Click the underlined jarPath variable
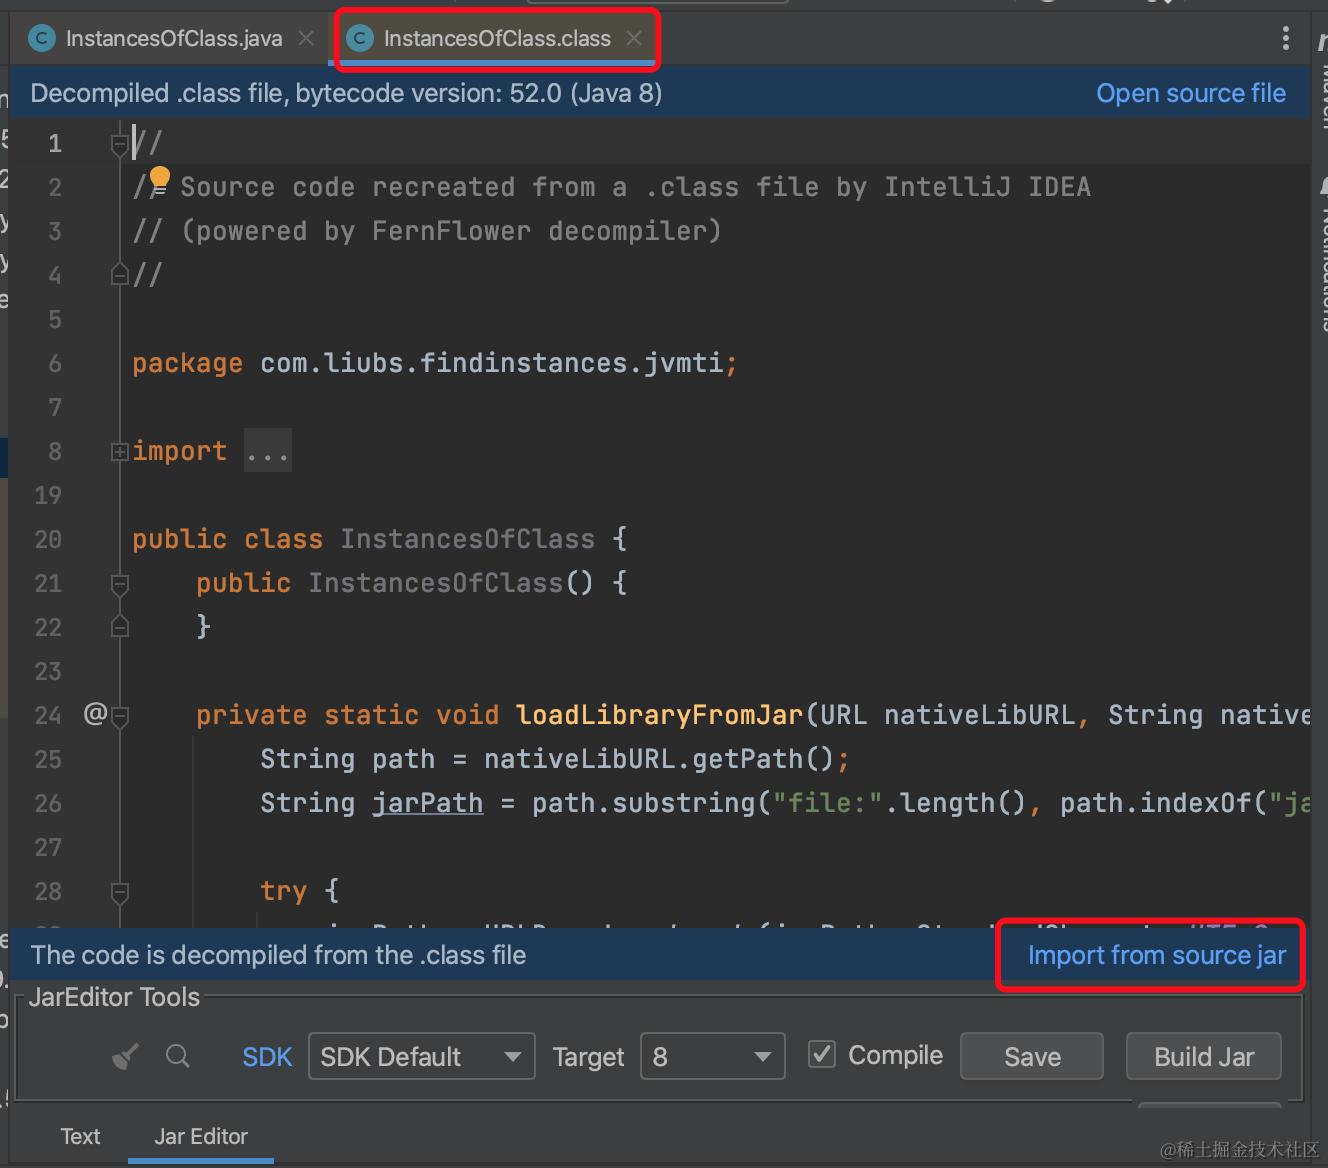This screenshot has width=1328, height=1168. (x=427, y=804)
